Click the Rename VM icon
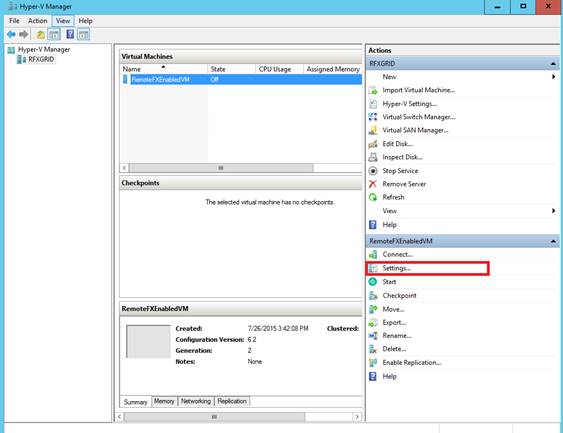The width and height of the screenshot is (563, 433). click(373, 336)
